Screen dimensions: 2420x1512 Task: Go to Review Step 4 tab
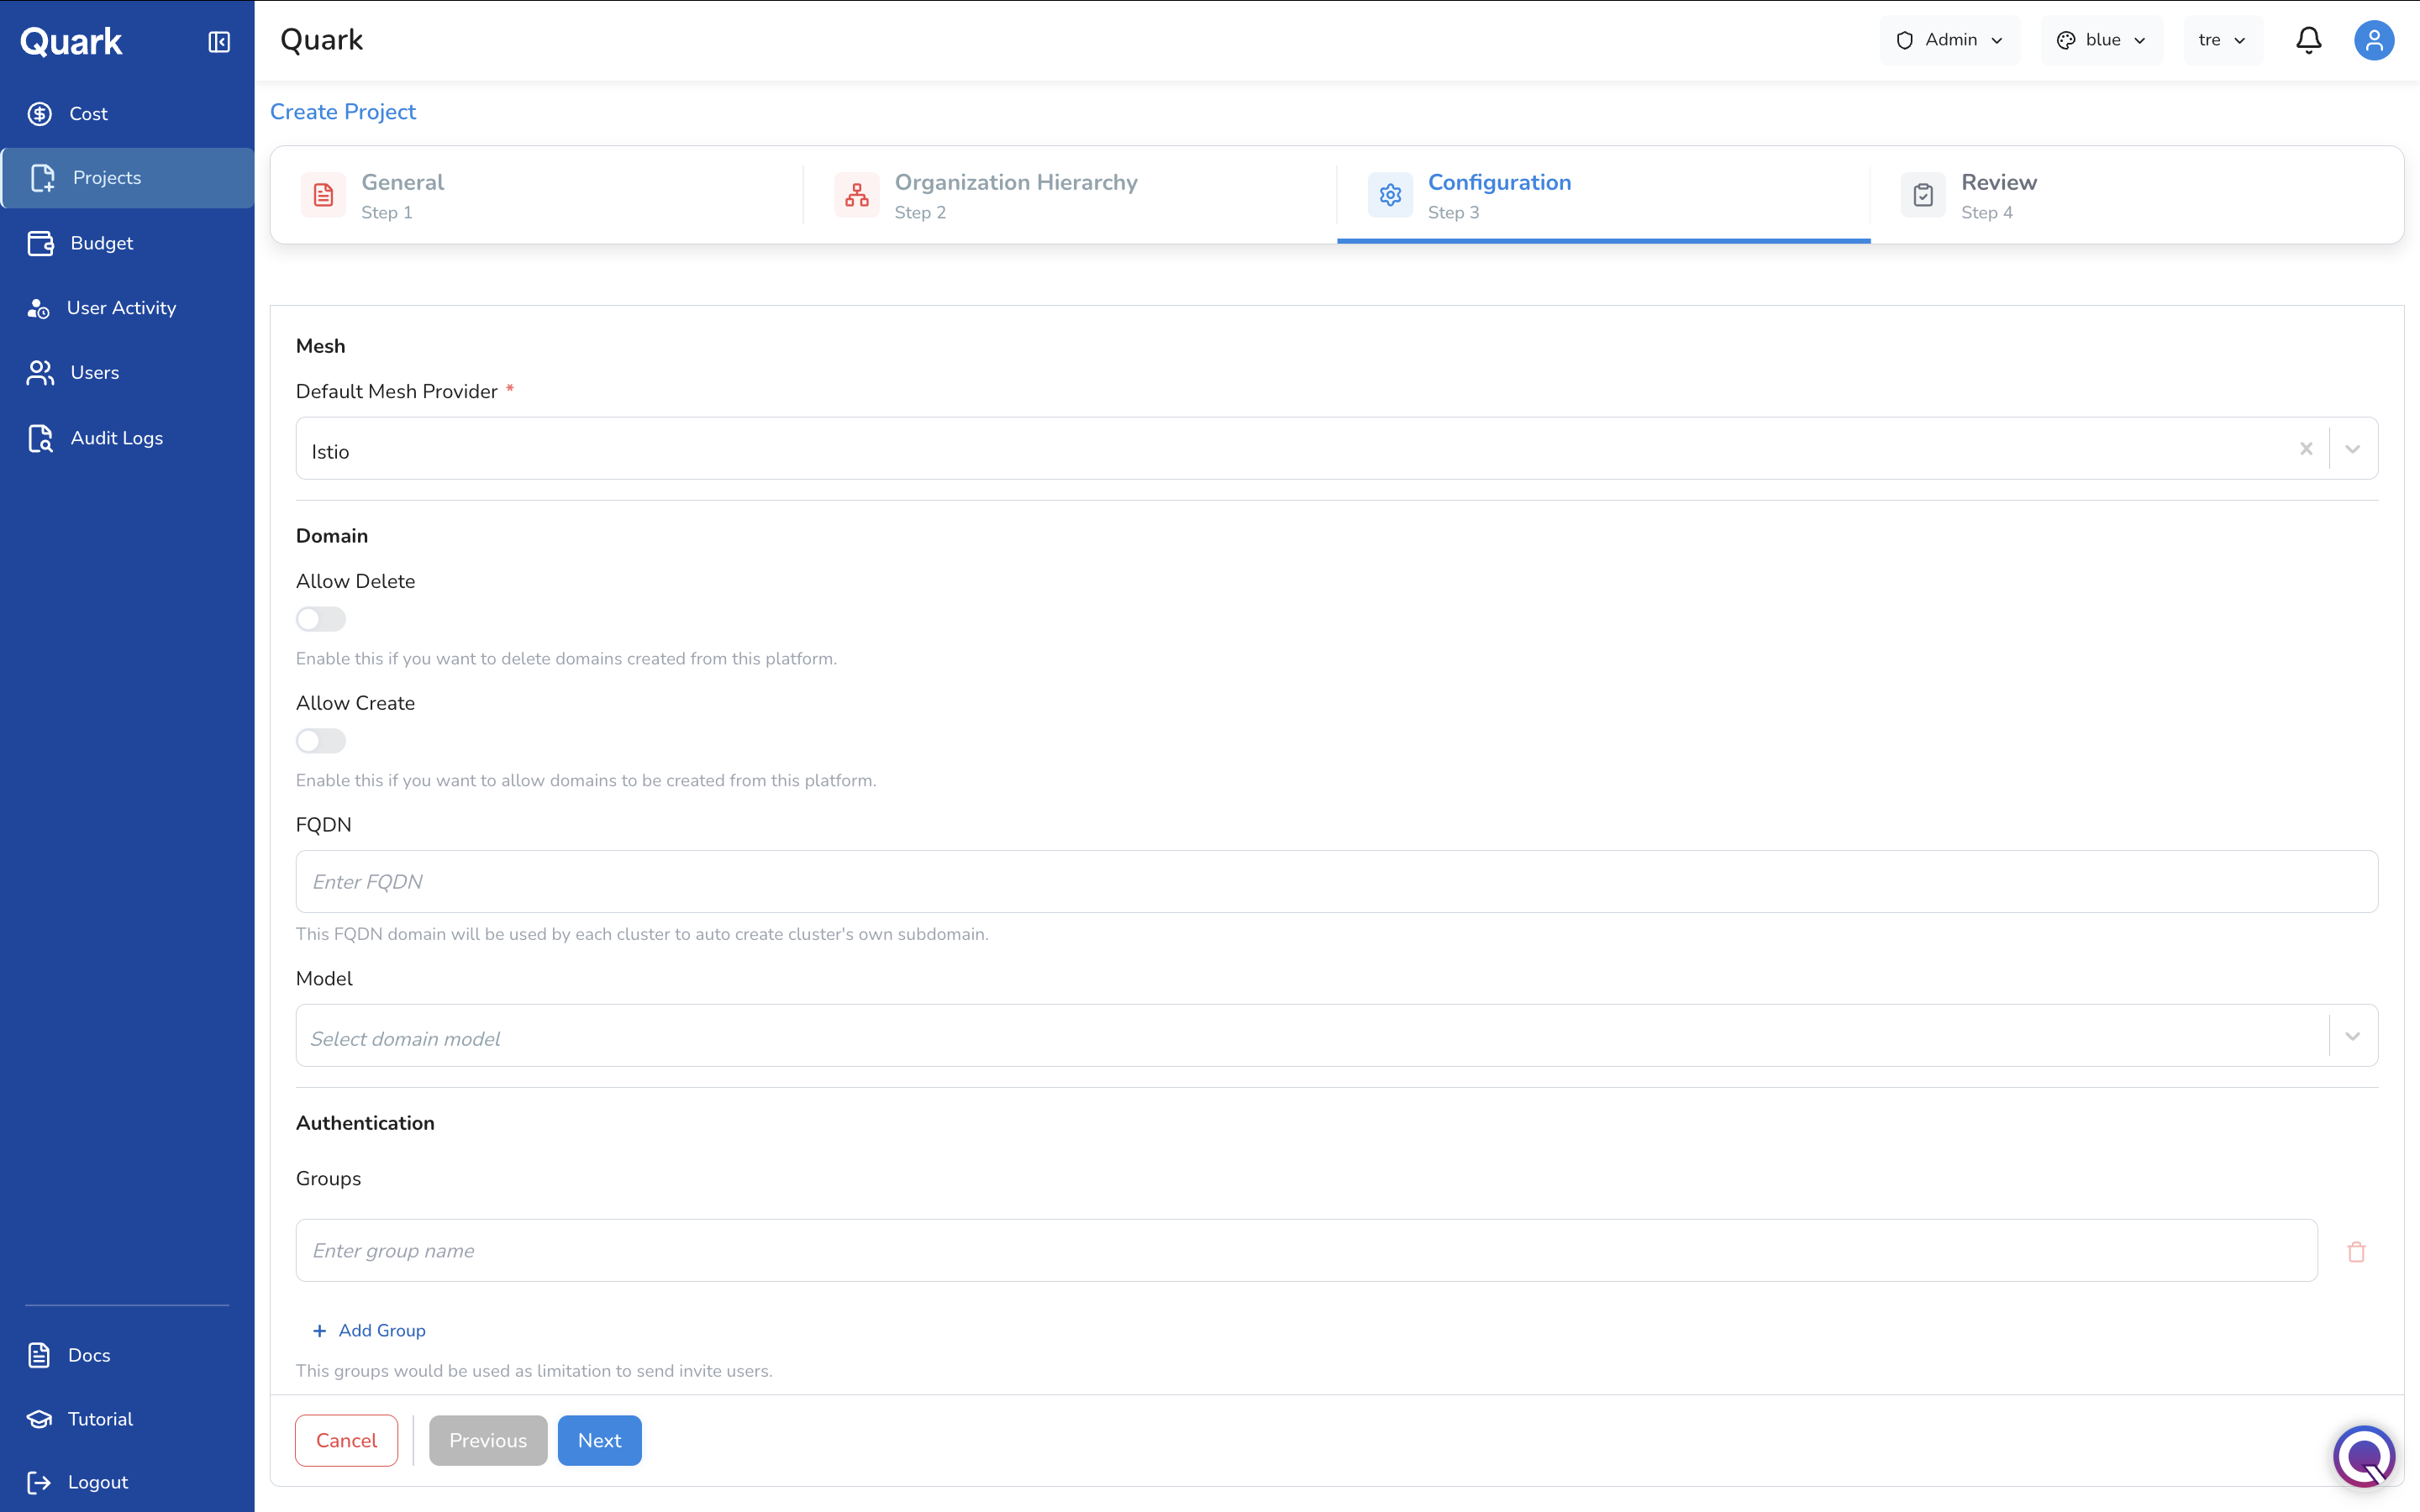point(2137,195)
